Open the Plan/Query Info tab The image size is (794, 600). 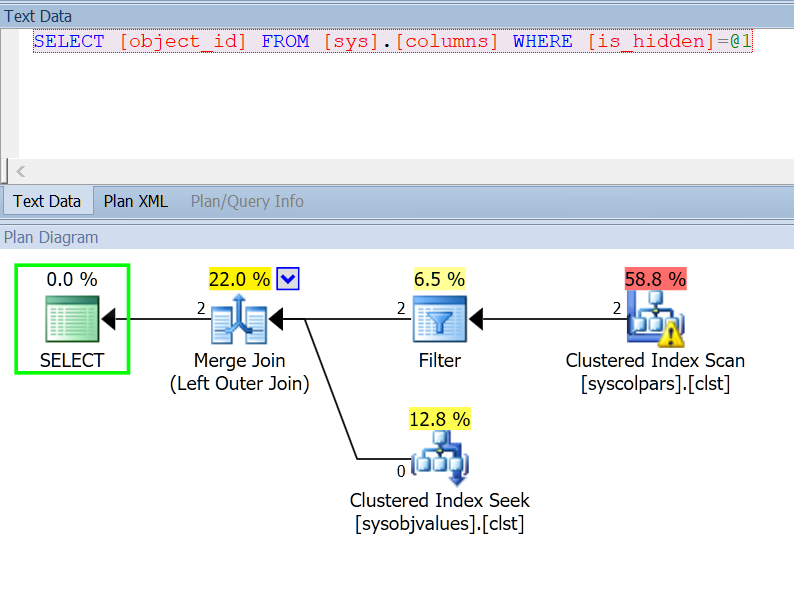pos(247,202)
